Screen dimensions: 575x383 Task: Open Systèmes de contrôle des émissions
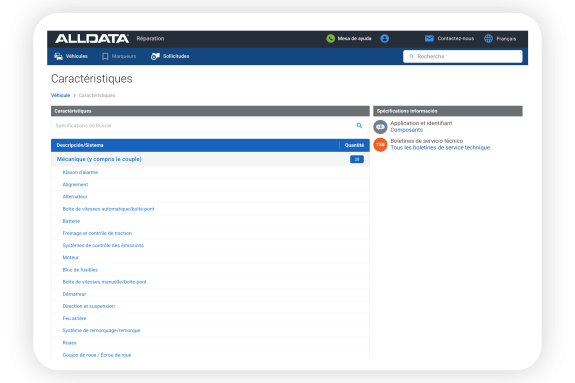[x=103, y=245]
